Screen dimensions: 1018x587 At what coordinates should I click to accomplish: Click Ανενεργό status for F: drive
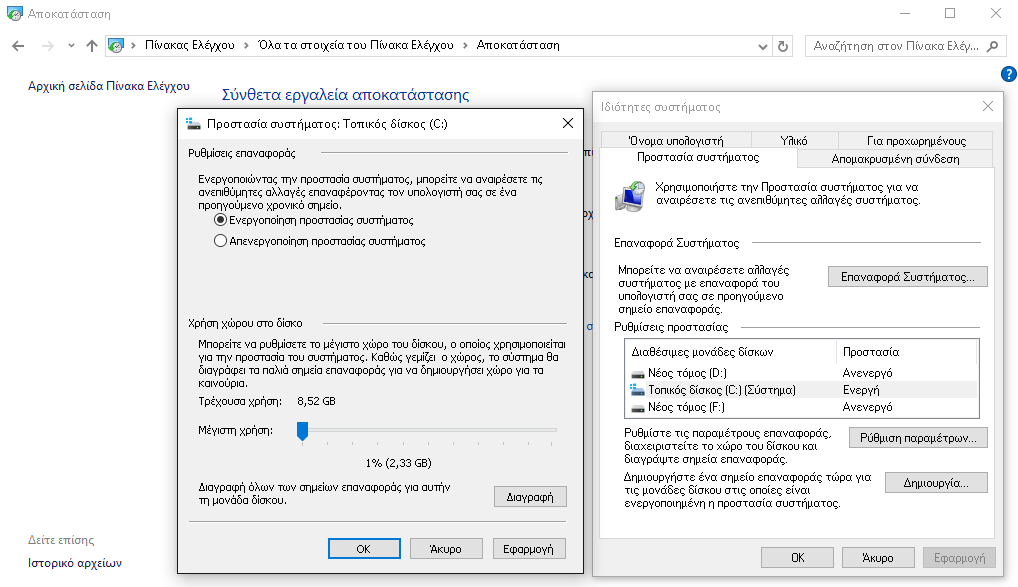tap(867, 406)
